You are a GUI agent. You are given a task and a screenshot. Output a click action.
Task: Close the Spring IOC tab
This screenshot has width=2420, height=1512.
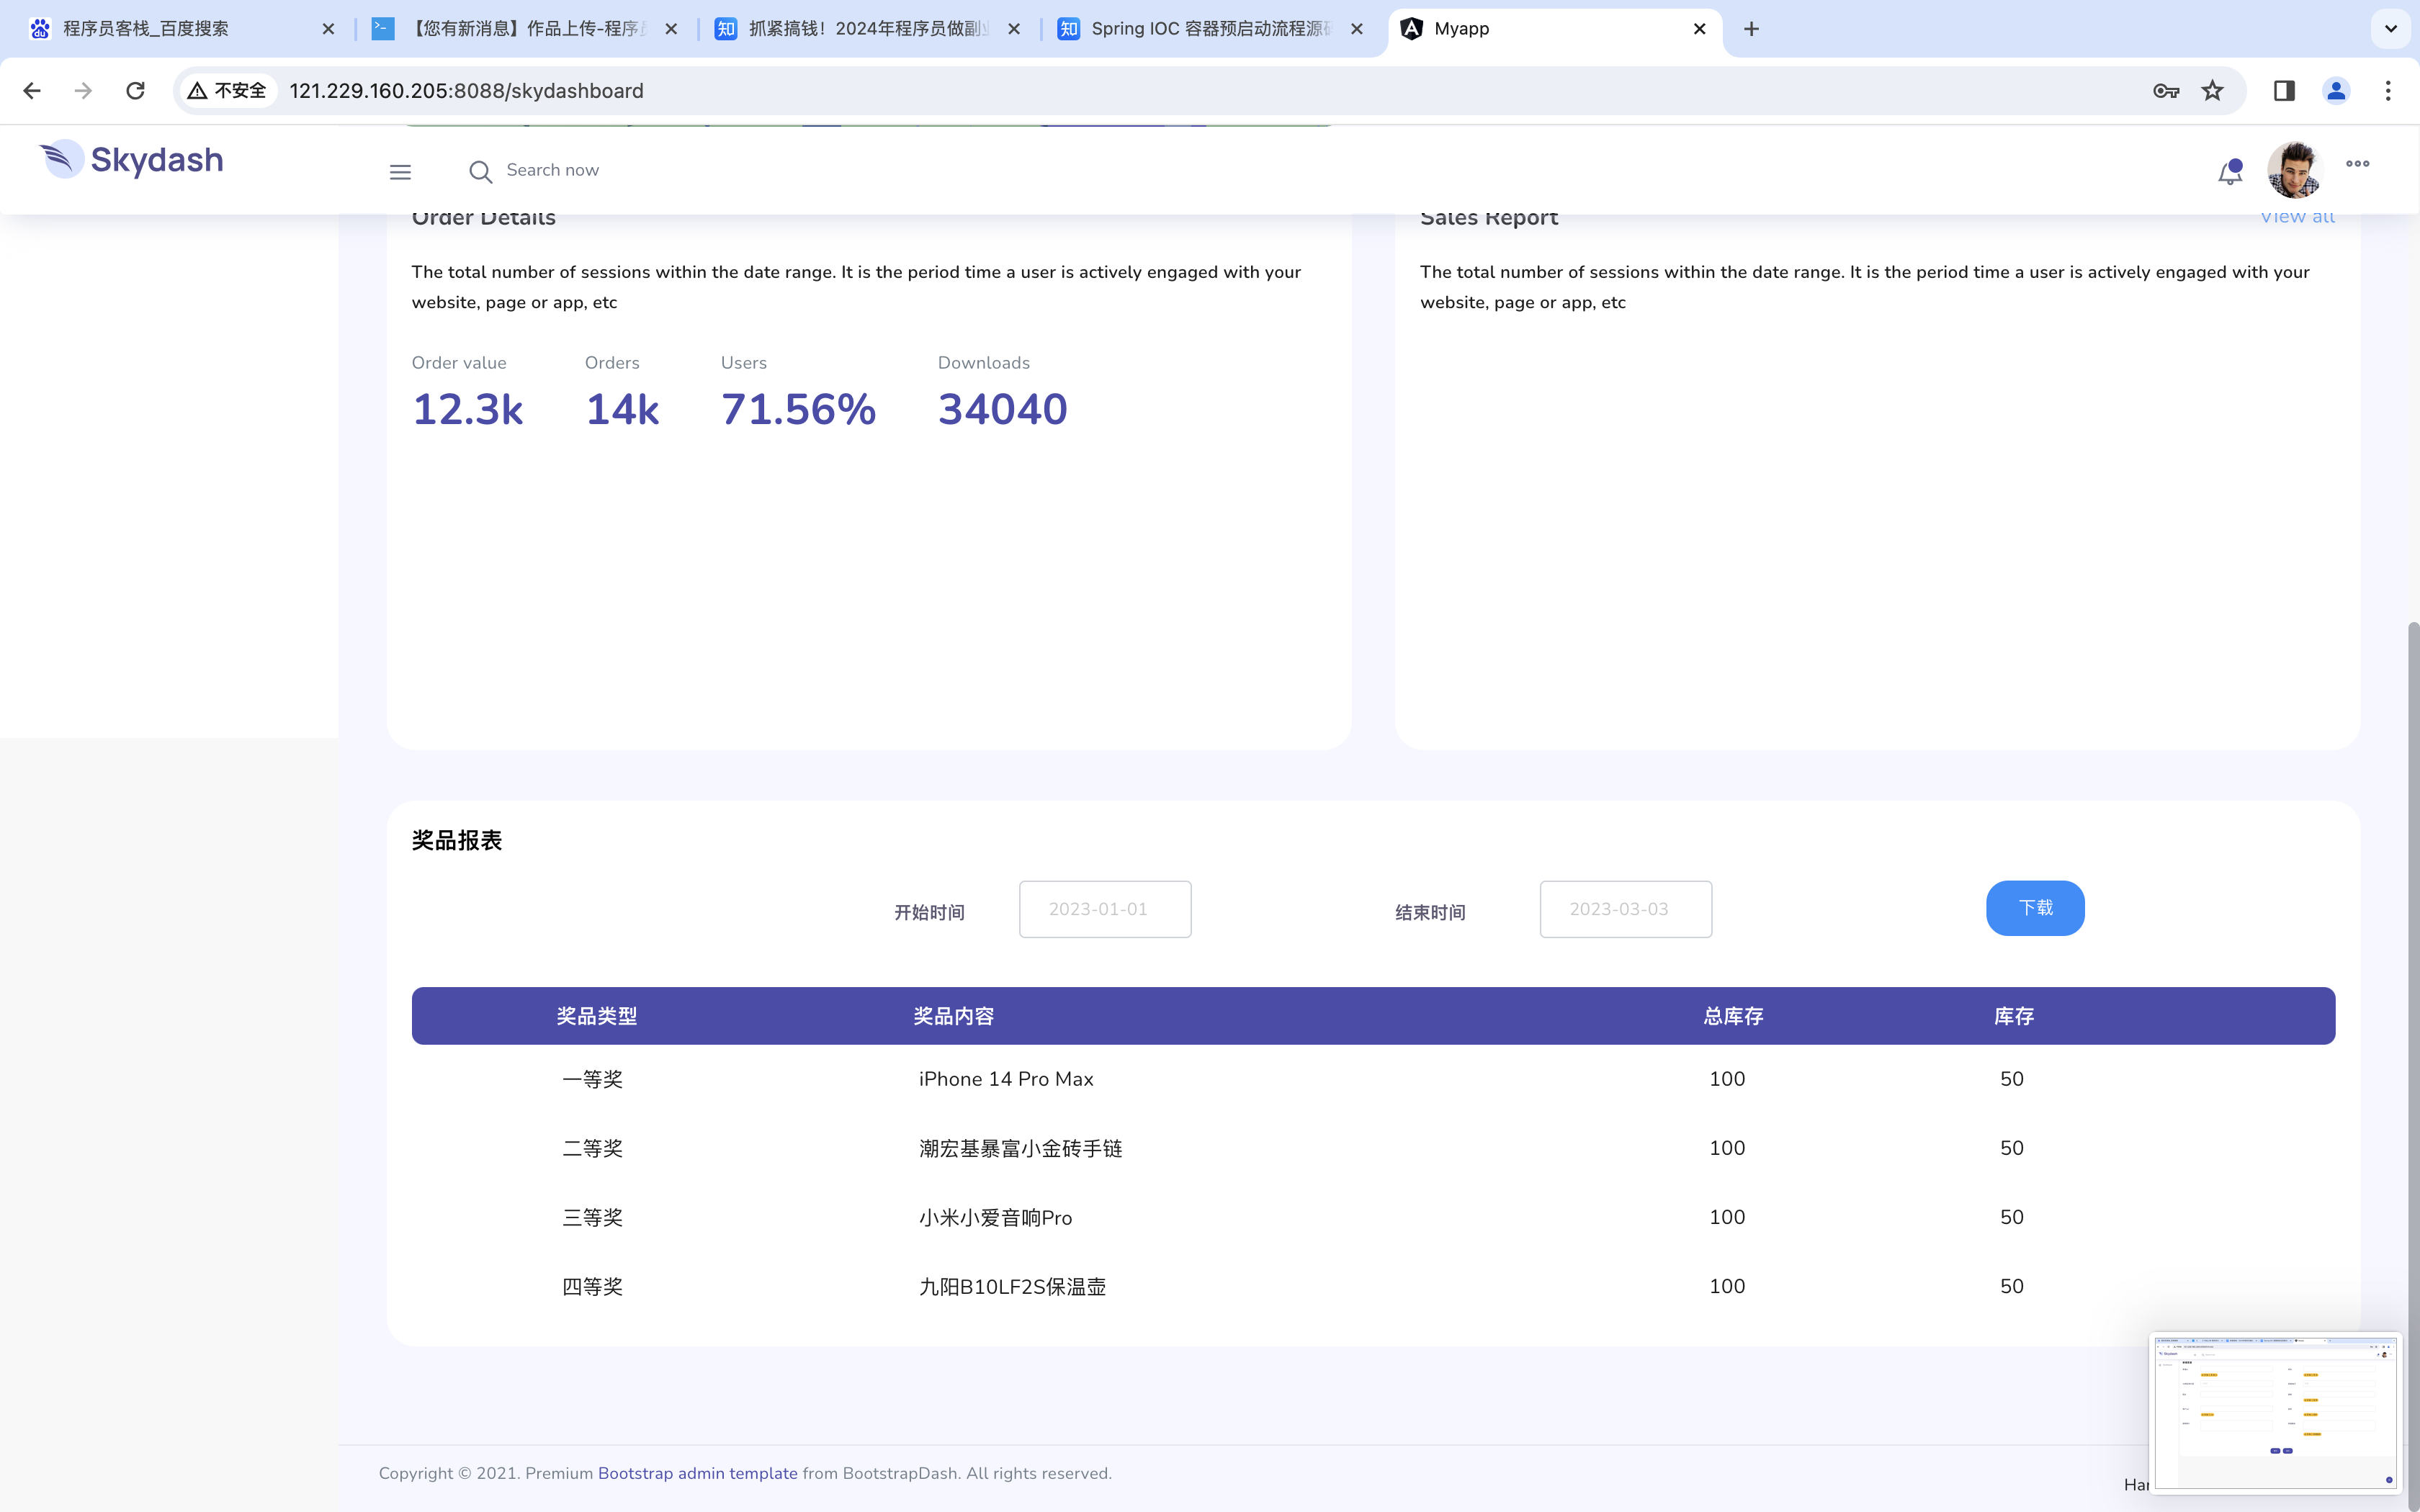pyautogui.click(x=1357, y=29)
